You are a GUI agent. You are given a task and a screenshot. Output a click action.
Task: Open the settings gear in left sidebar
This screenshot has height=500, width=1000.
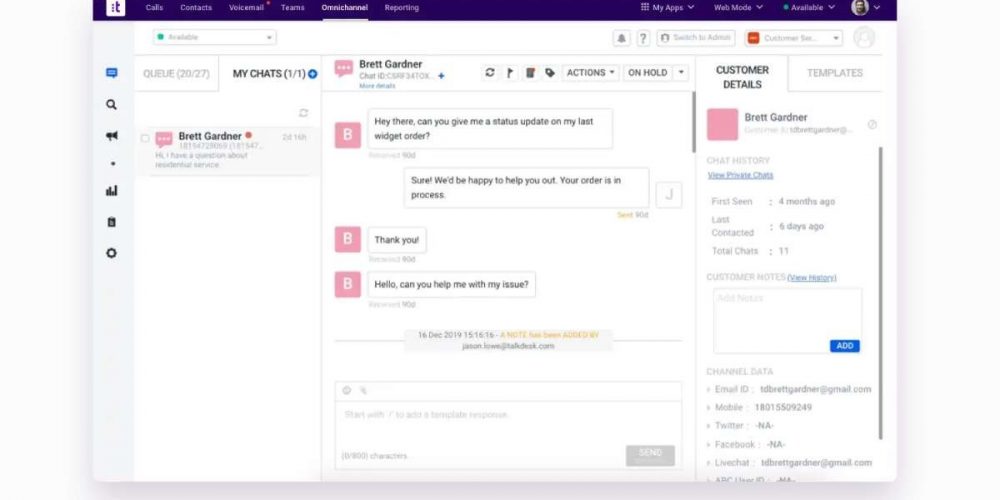[x=111, y=253]
